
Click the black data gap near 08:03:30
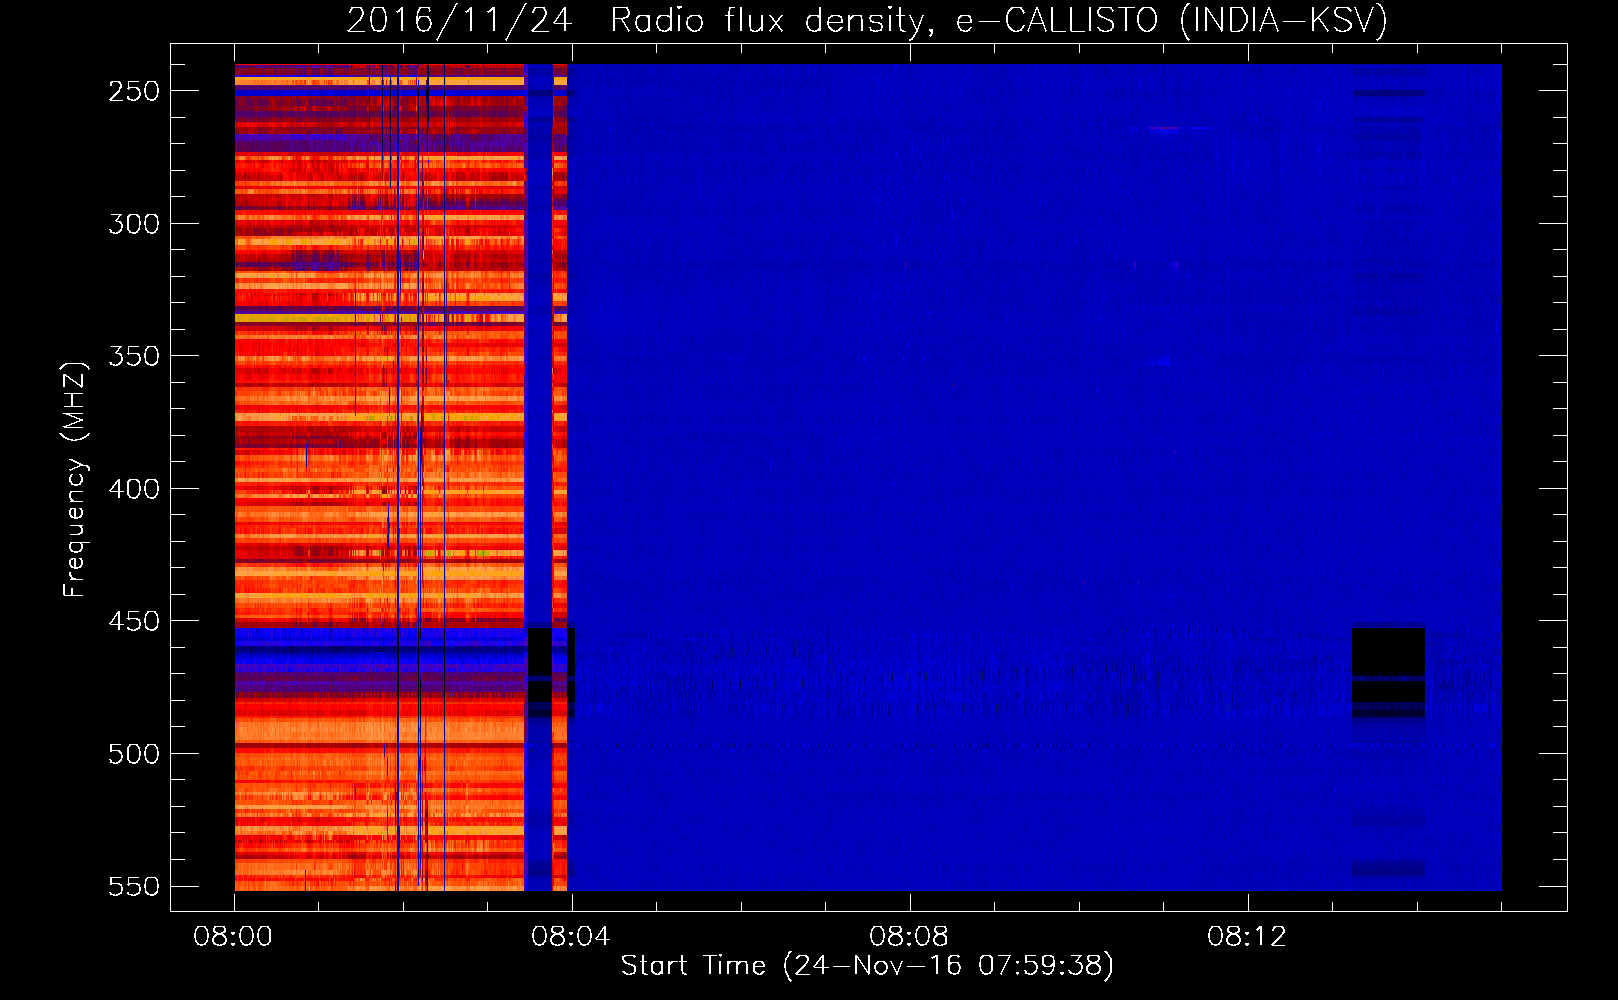(540, 670)
